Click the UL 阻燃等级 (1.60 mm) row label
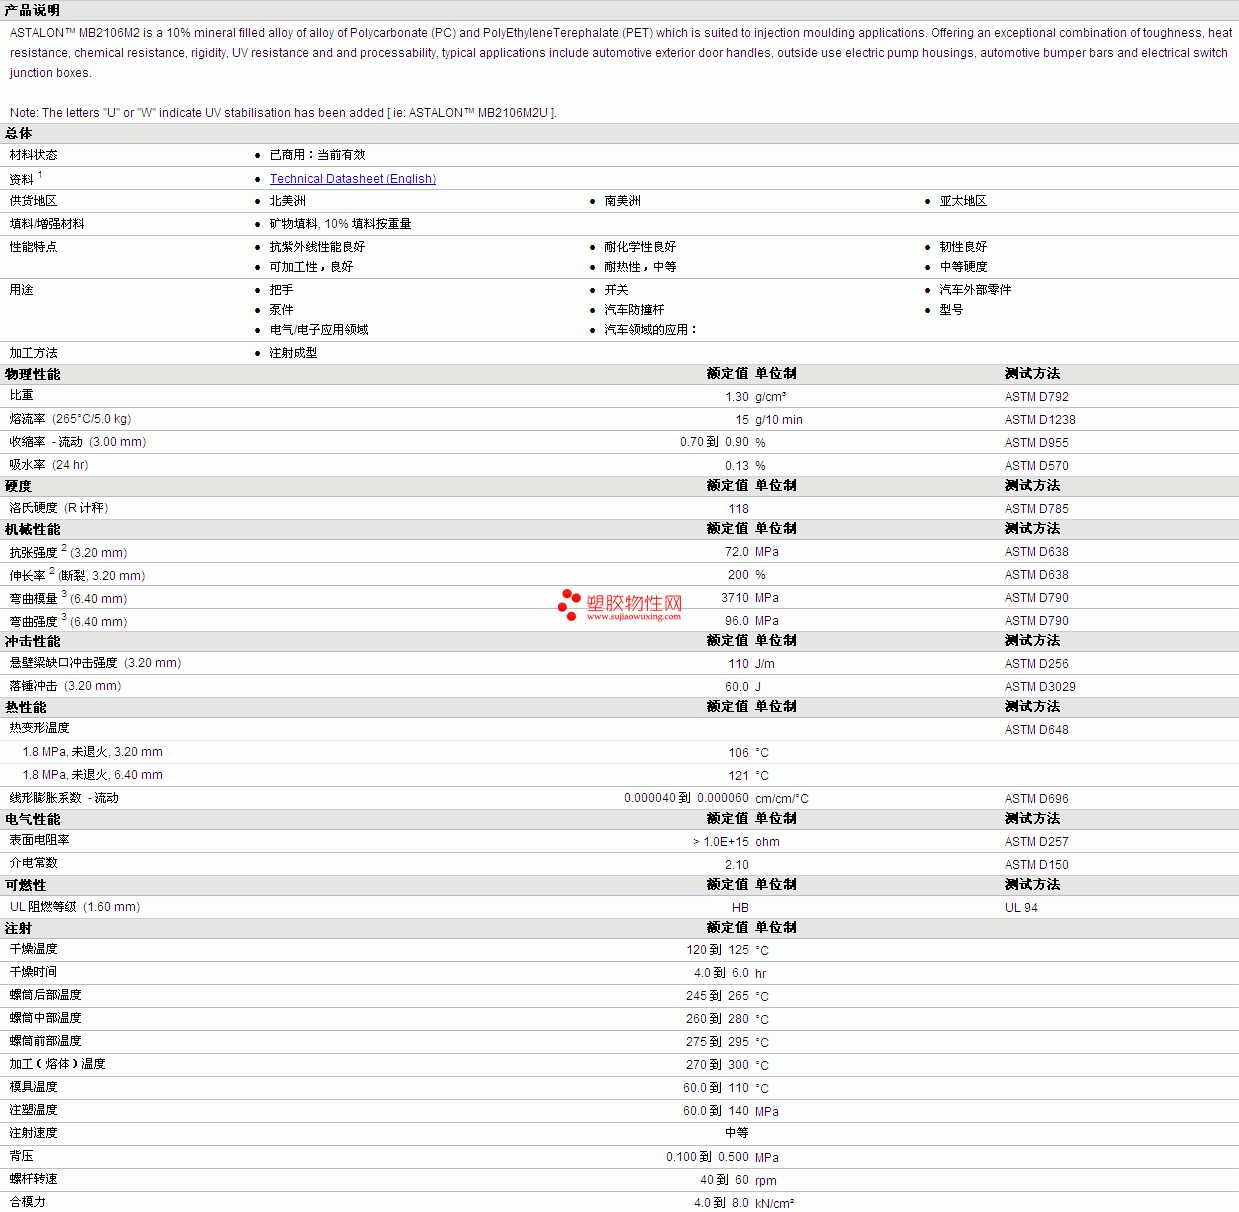The height and width of the screenshot is (1212, 1239). [75, 907]
